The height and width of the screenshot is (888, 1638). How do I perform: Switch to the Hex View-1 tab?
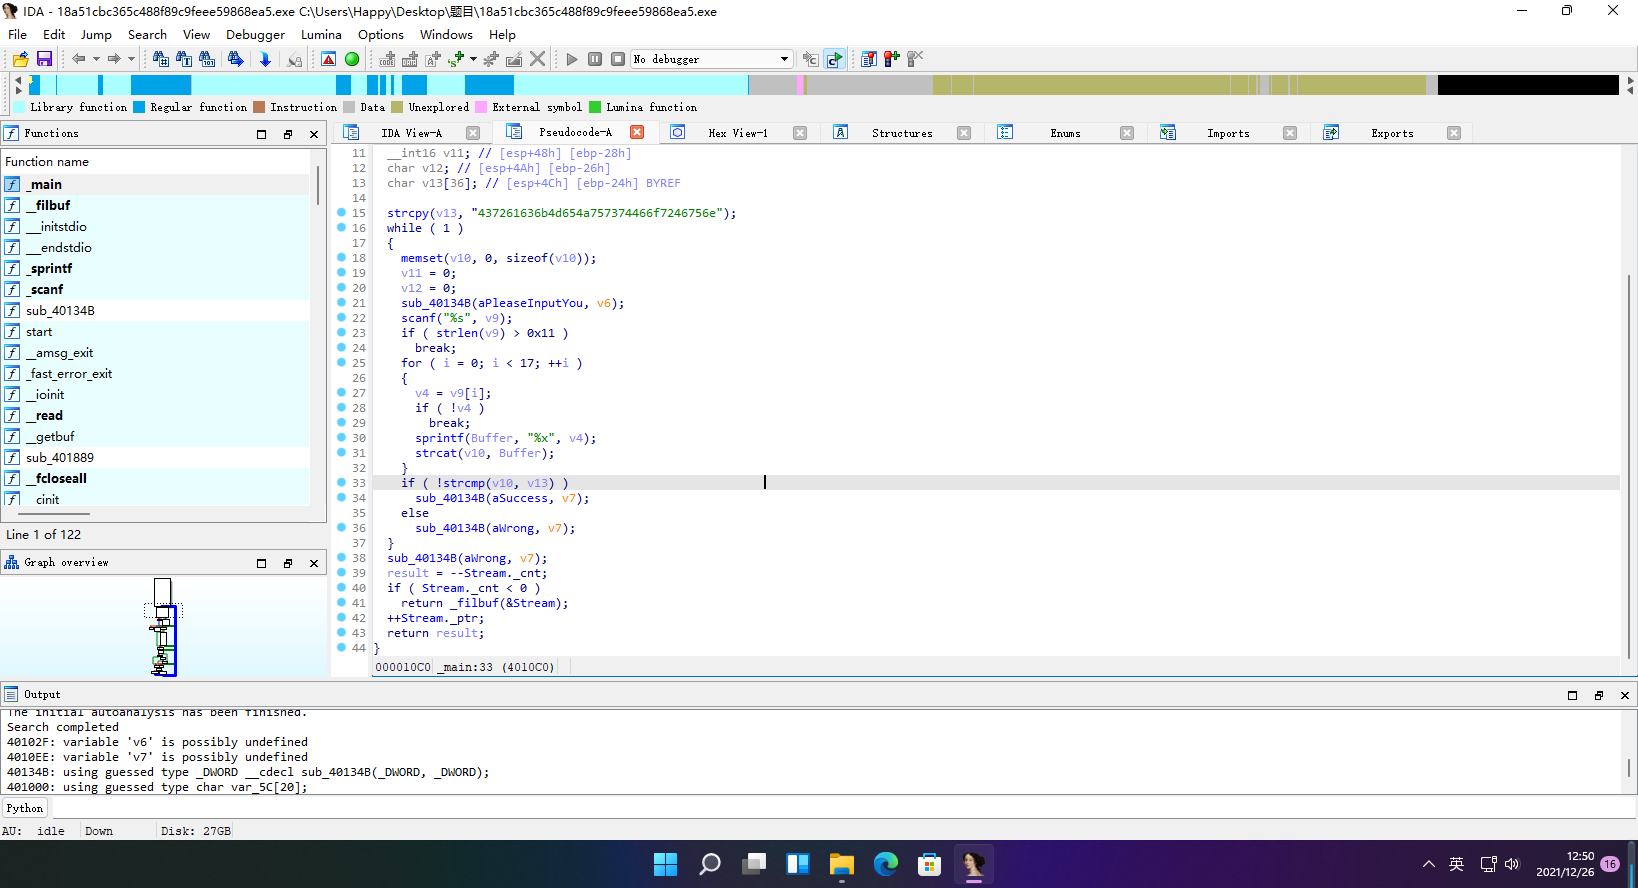coord(738,133)
